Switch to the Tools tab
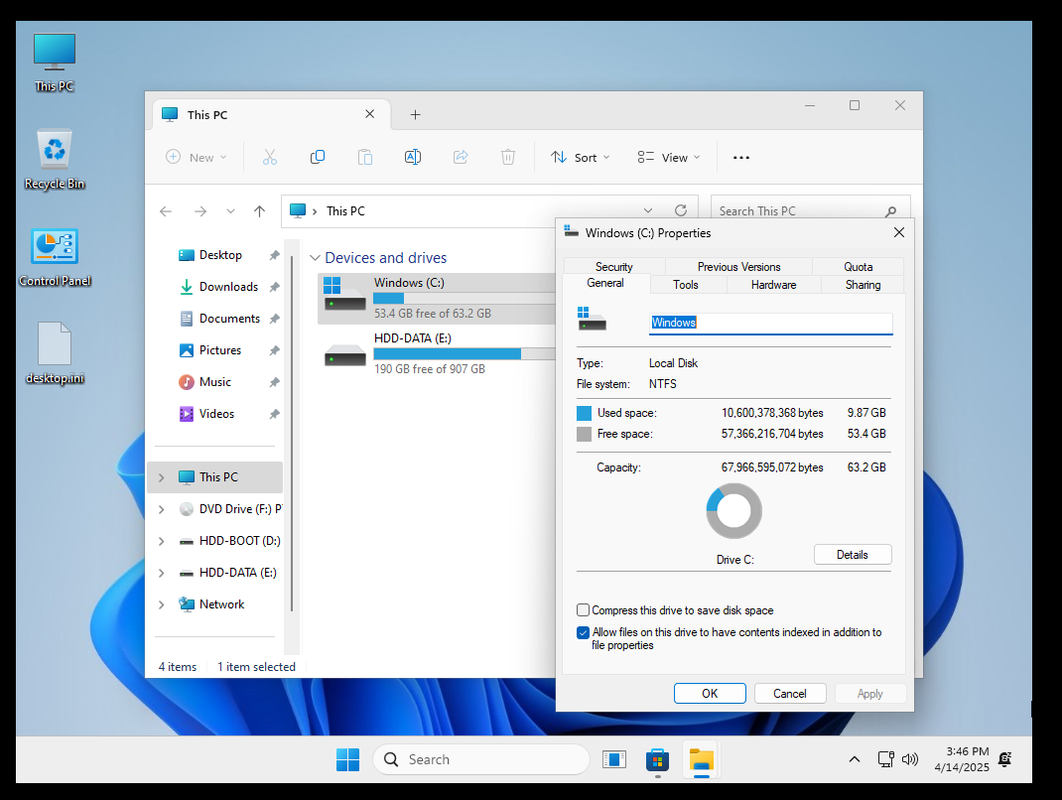Image resolution: width=1062 pixels, height=800 pixels. (685, 285)
